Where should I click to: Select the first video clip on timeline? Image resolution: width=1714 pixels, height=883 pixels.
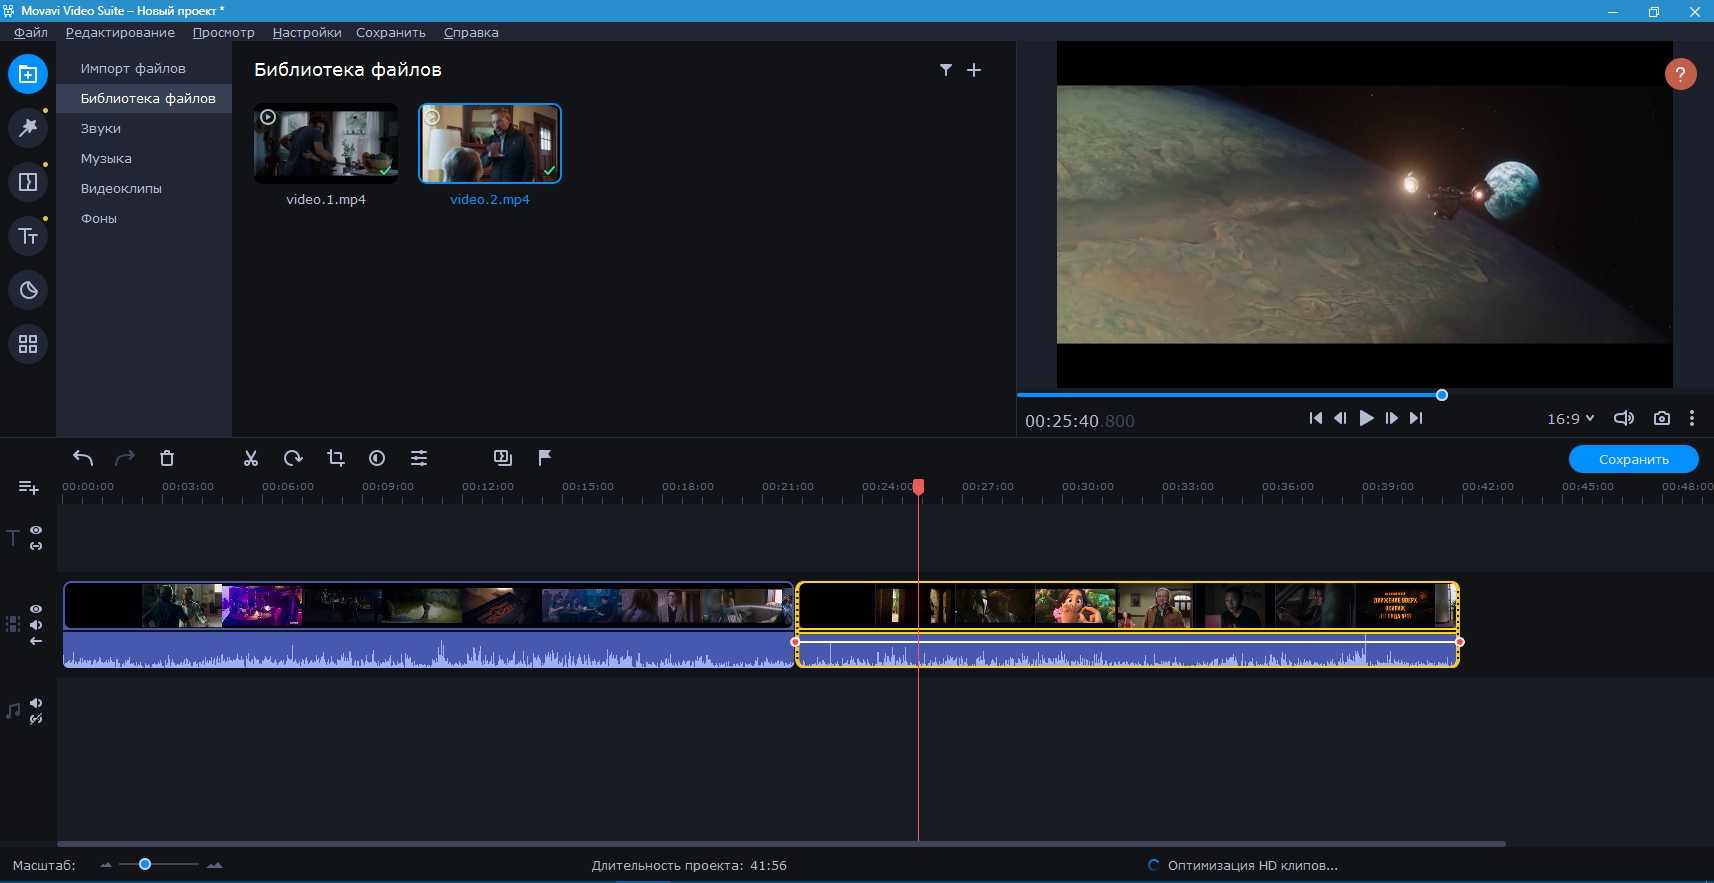pyautogui.click(x=428, y=625)
